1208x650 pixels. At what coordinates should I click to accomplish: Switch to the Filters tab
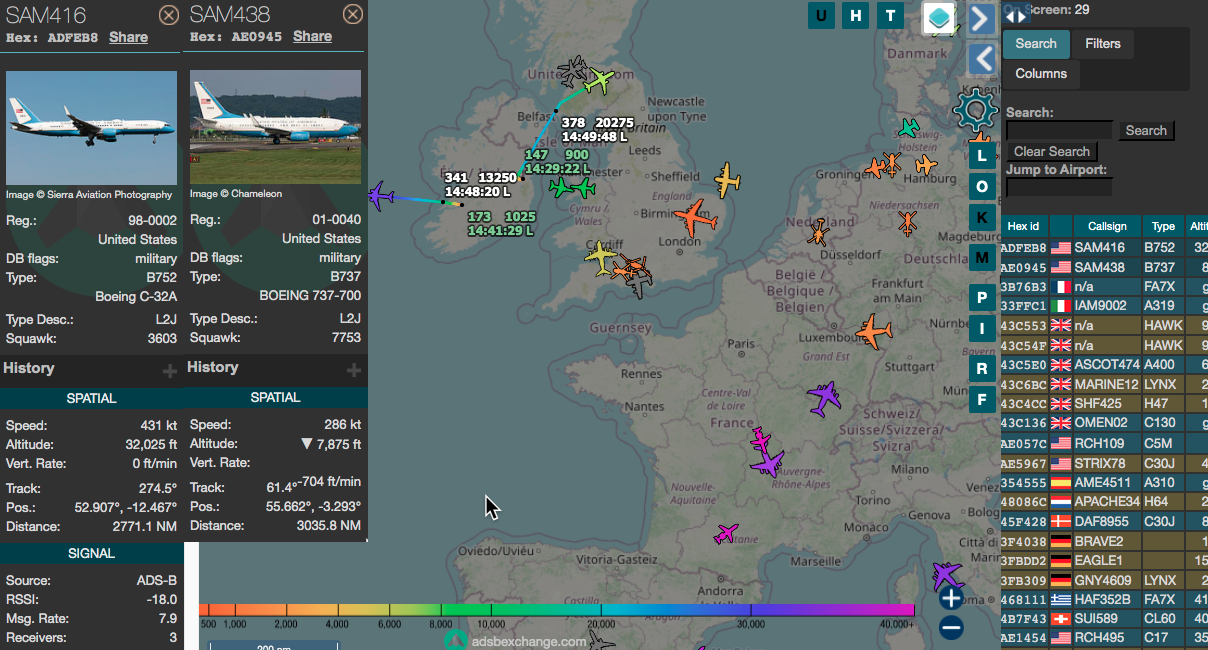click(x=1103, y=43)
